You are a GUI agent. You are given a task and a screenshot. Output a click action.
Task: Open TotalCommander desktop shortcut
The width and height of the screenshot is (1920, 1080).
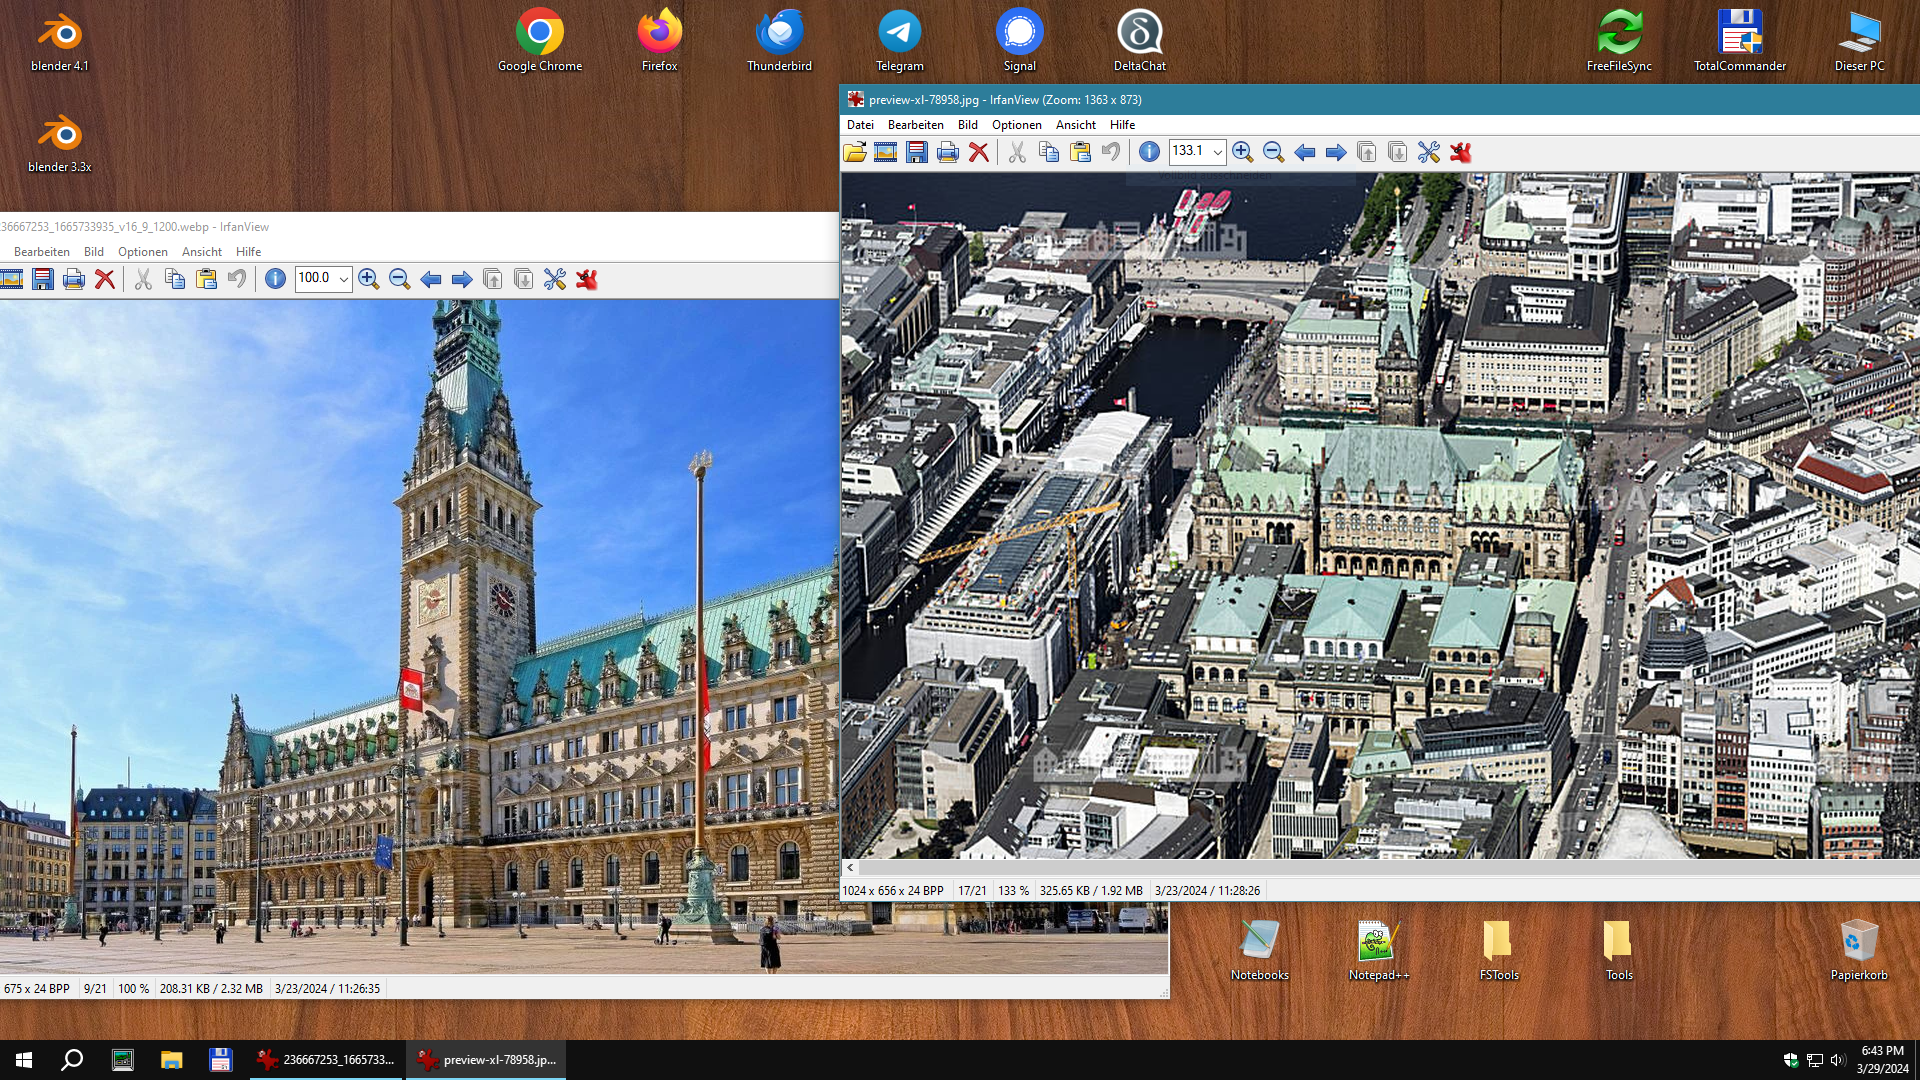tap(1740, 41)
